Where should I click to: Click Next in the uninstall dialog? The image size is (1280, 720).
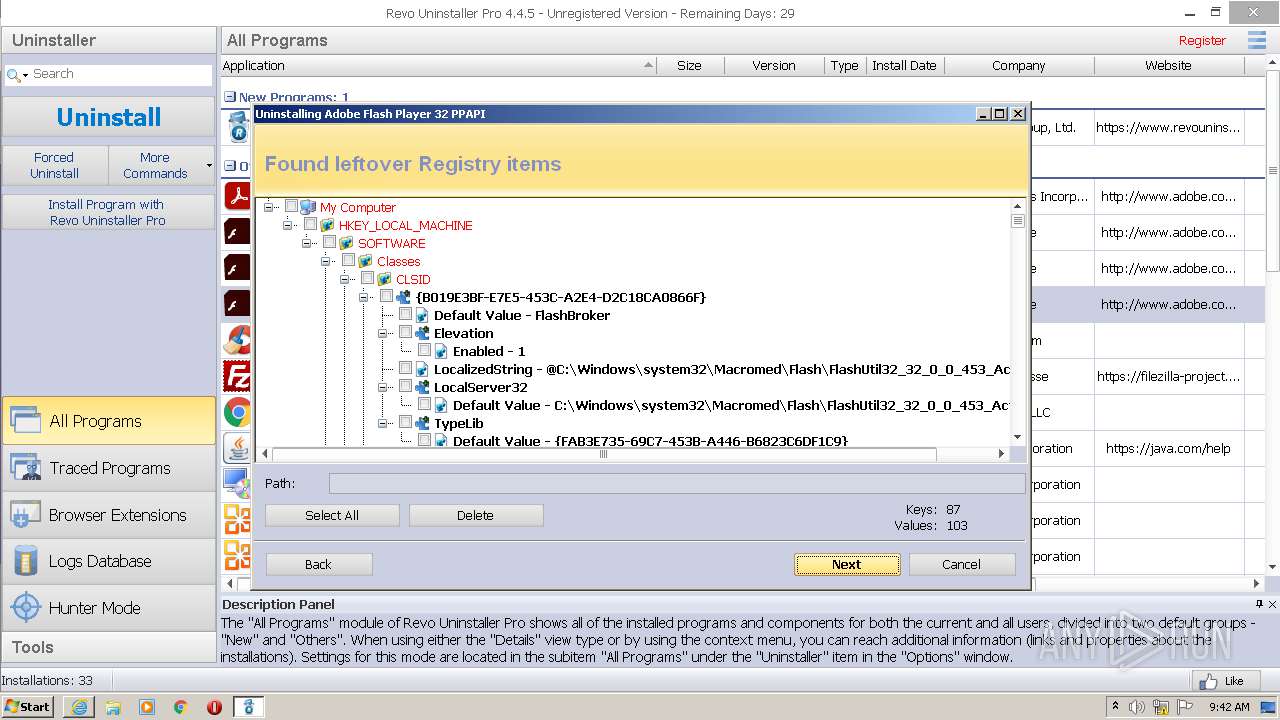[x=847, y=564]
